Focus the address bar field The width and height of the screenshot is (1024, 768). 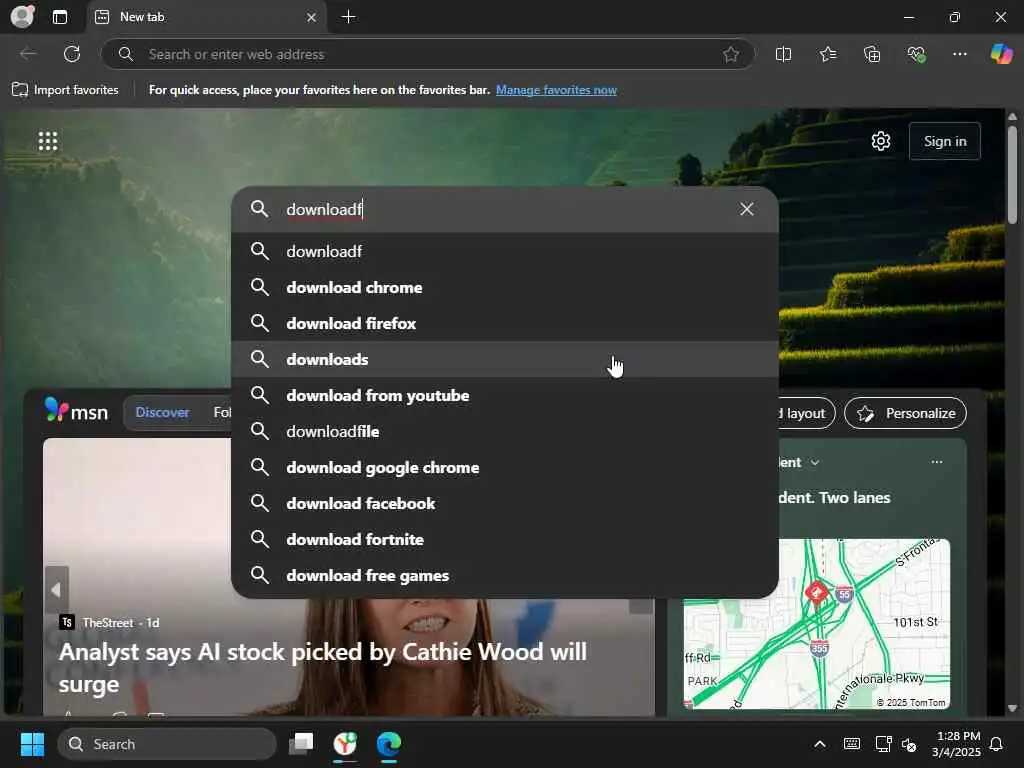click(x=428, y=54)
